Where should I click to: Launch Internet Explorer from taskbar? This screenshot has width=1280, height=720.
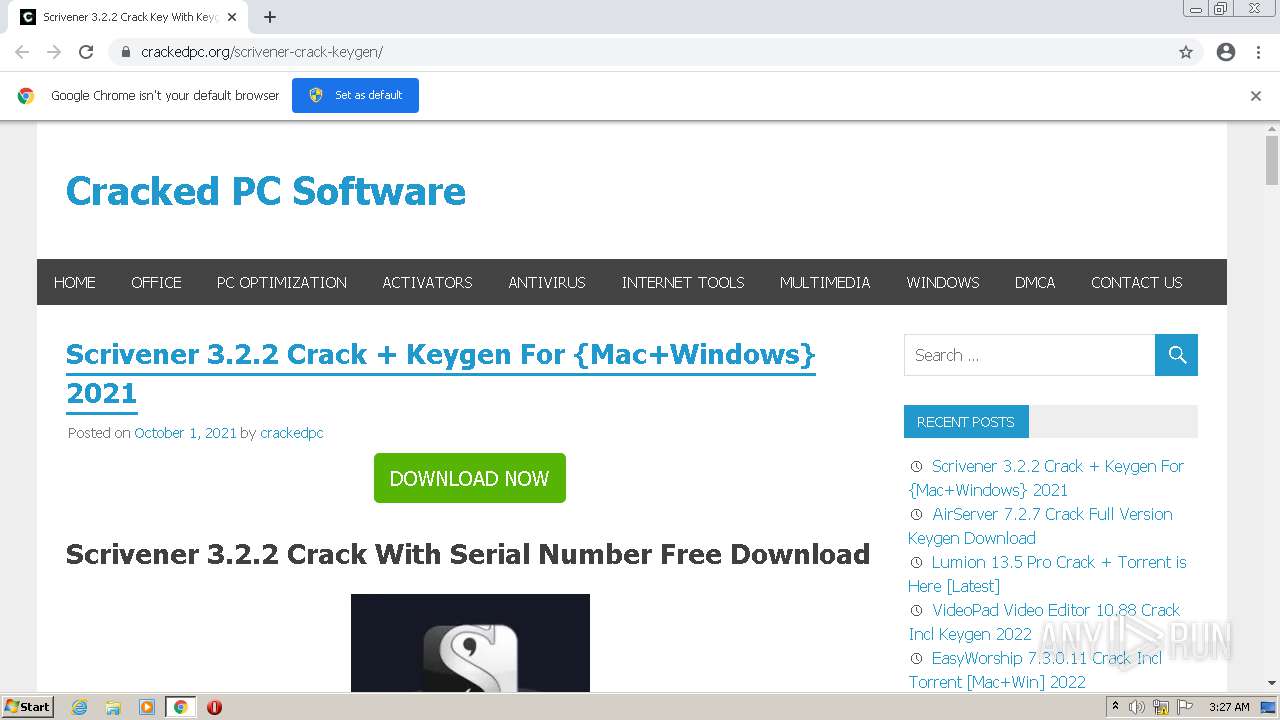(x=80, y=707)
